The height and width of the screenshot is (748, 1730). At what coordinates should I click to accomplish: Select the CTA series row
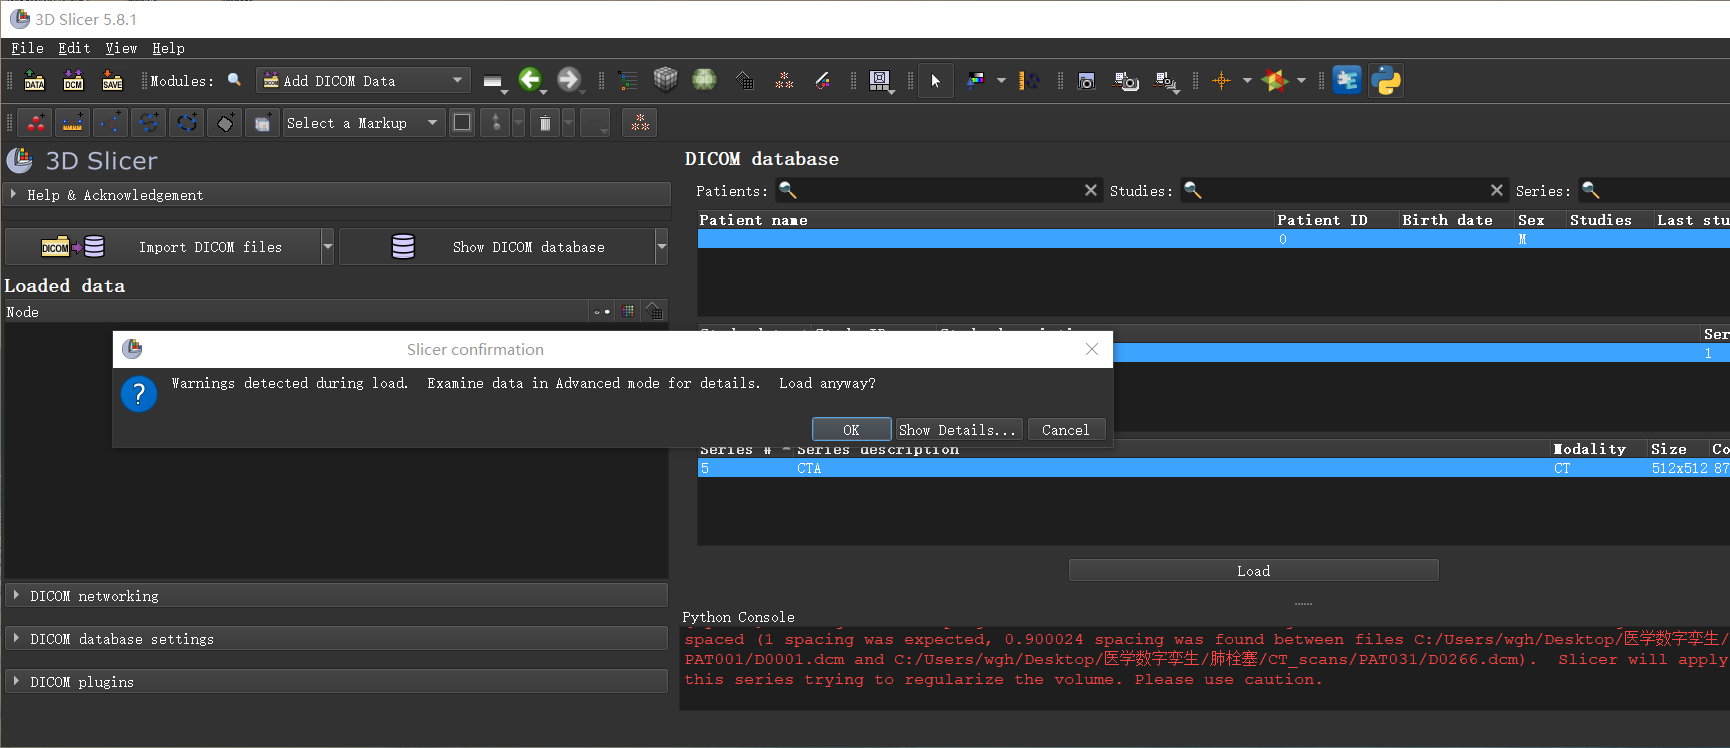[1213, 468]
